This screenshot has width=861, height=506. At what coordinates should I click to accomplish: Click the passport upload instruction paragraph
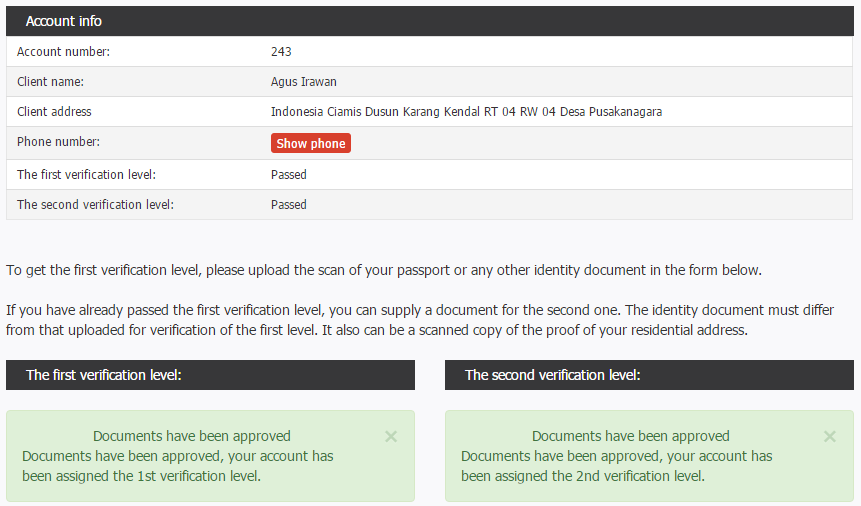pyautogui.click(x=384, y=270)
